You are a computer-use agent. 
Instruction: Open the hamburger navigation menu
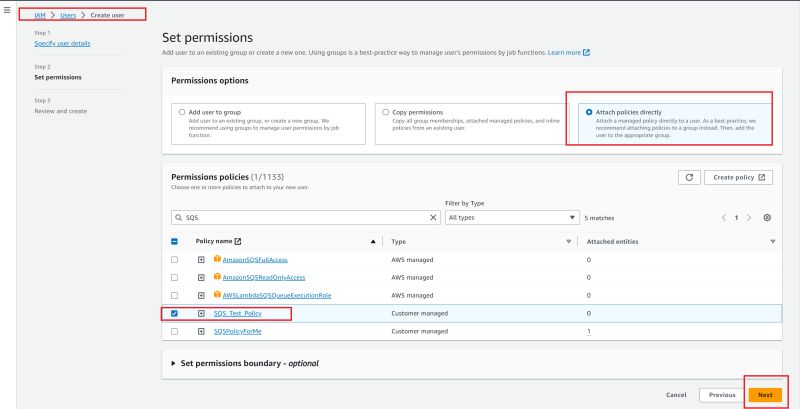(x=7, y=10)
